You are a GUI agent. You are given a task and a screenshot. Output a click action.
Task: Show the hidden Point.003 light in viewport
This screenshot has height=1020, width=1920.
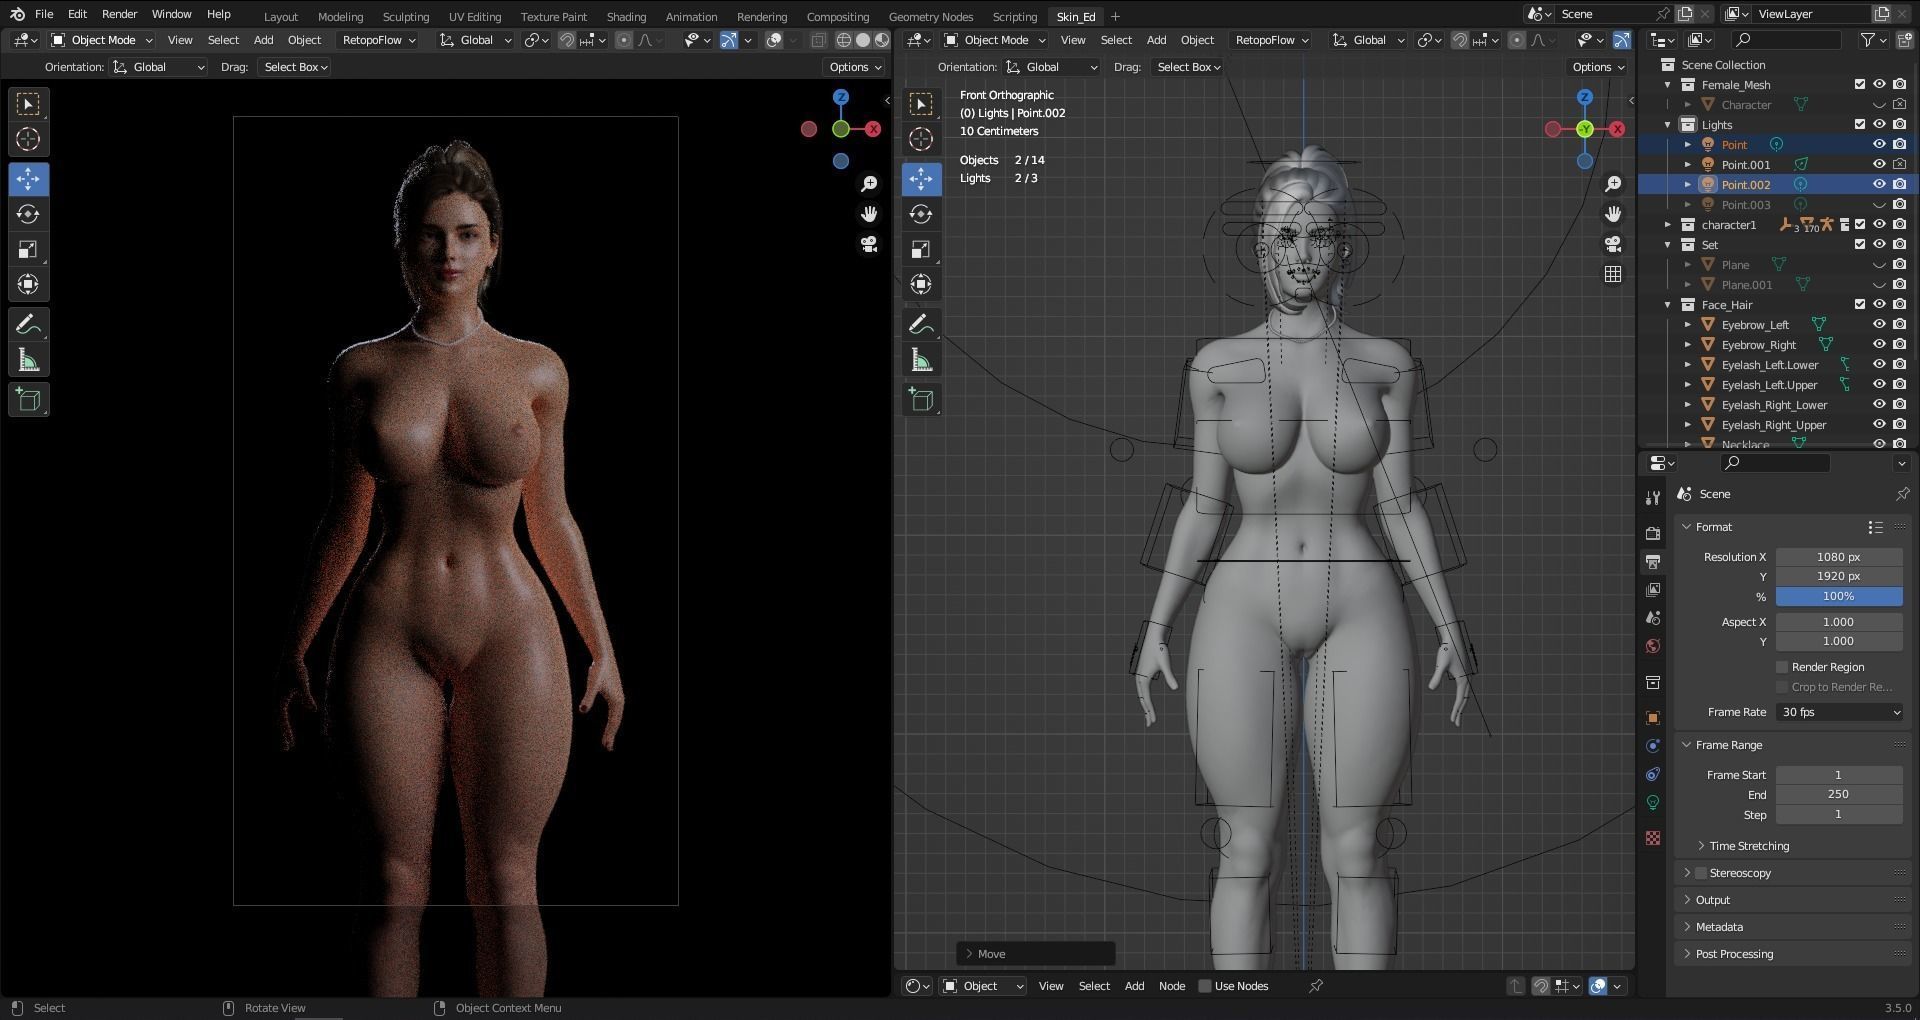(x=1879, y=205)
